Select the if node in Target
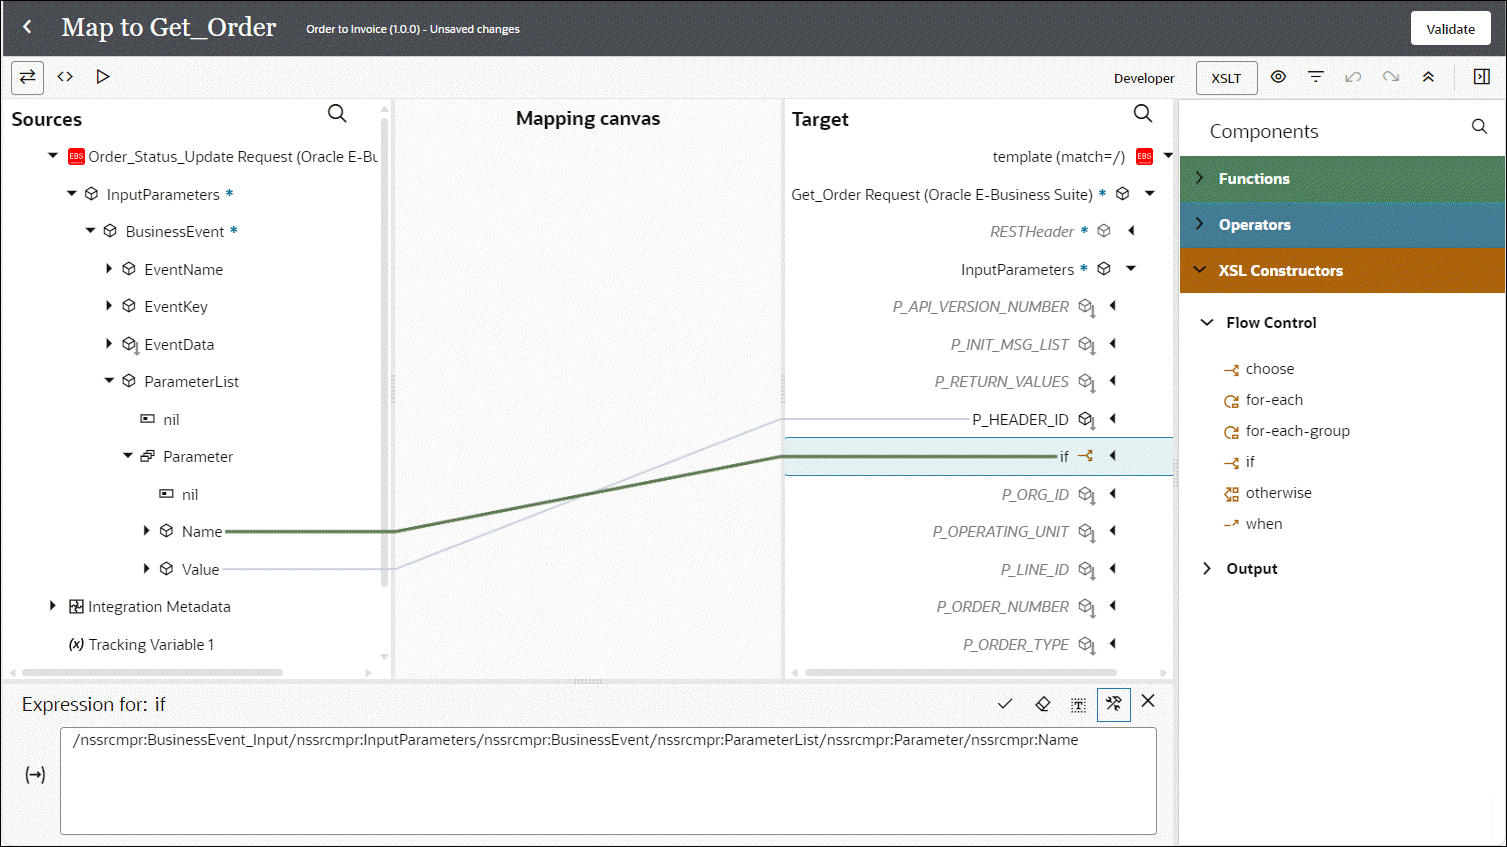This screenshot has height=847, width=1507. [1064, 457]
